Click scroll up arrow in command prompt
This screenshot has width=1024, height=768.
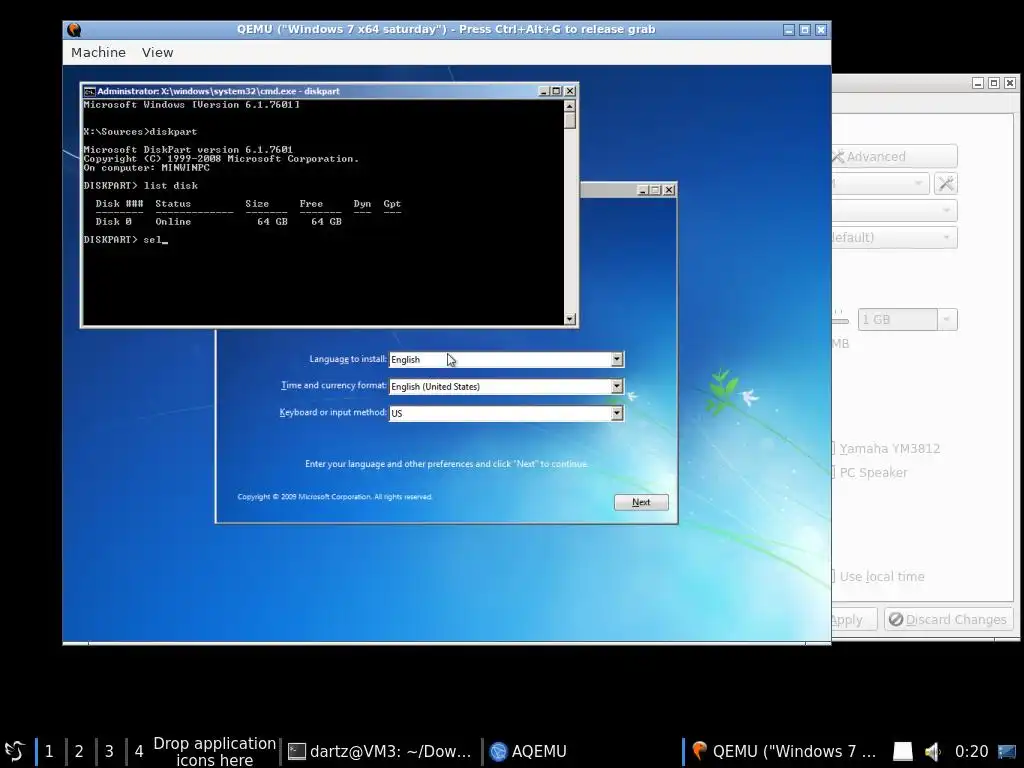570,106
